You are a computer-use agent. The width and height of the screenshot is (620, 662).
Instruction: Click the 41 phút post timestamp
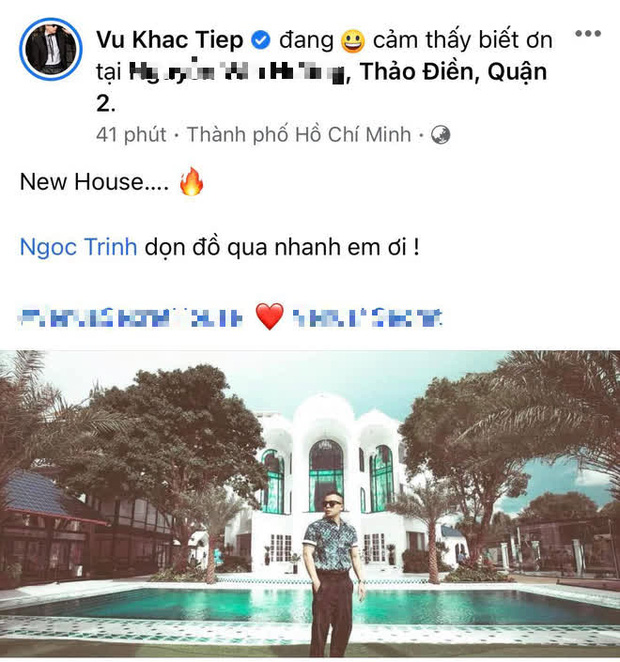[131, 135]
